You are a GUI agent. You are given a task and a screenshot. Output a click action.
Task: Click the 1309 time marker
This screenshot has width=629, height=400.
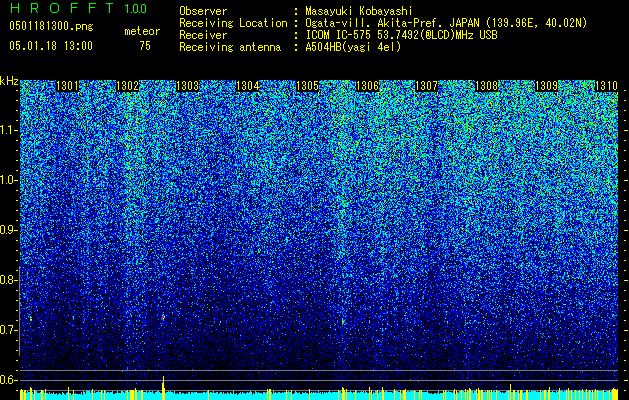(546, 86)
